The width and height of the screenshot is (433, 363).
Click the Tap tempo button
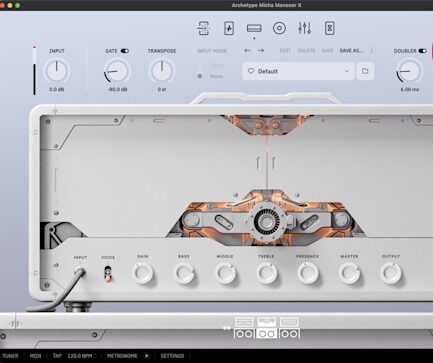tap(57, 356)
